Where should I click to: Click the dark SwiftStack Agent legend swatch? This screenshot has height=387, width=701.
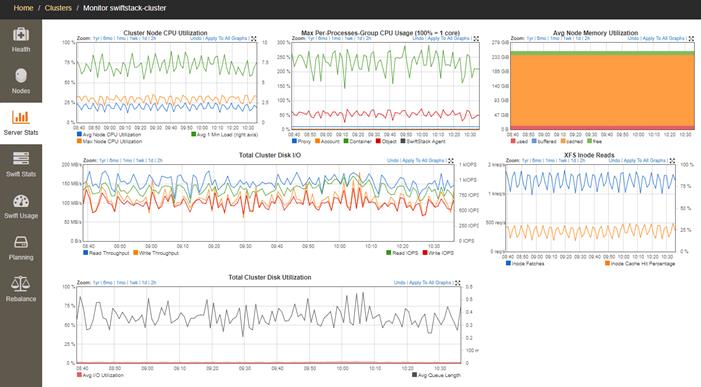click(x=403, y=141)
